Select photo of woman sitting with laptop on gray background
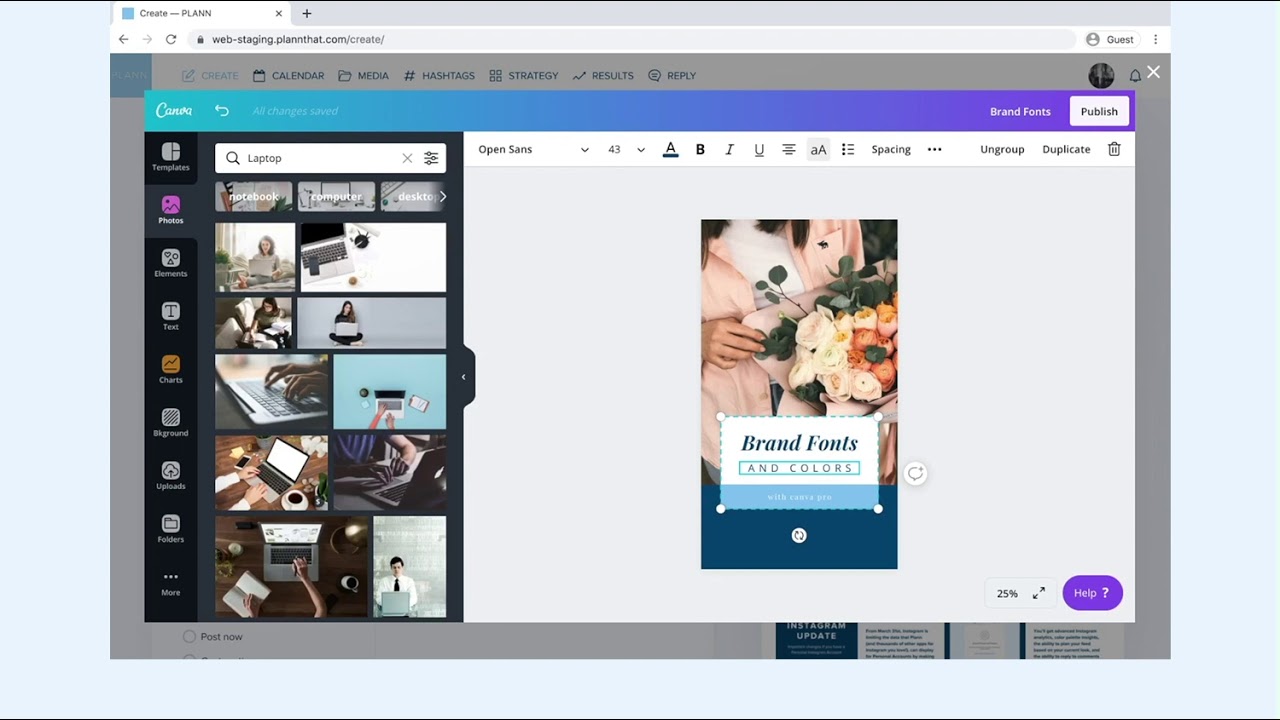The width and height of the screenshot is (1280, 720). (371, 323)
